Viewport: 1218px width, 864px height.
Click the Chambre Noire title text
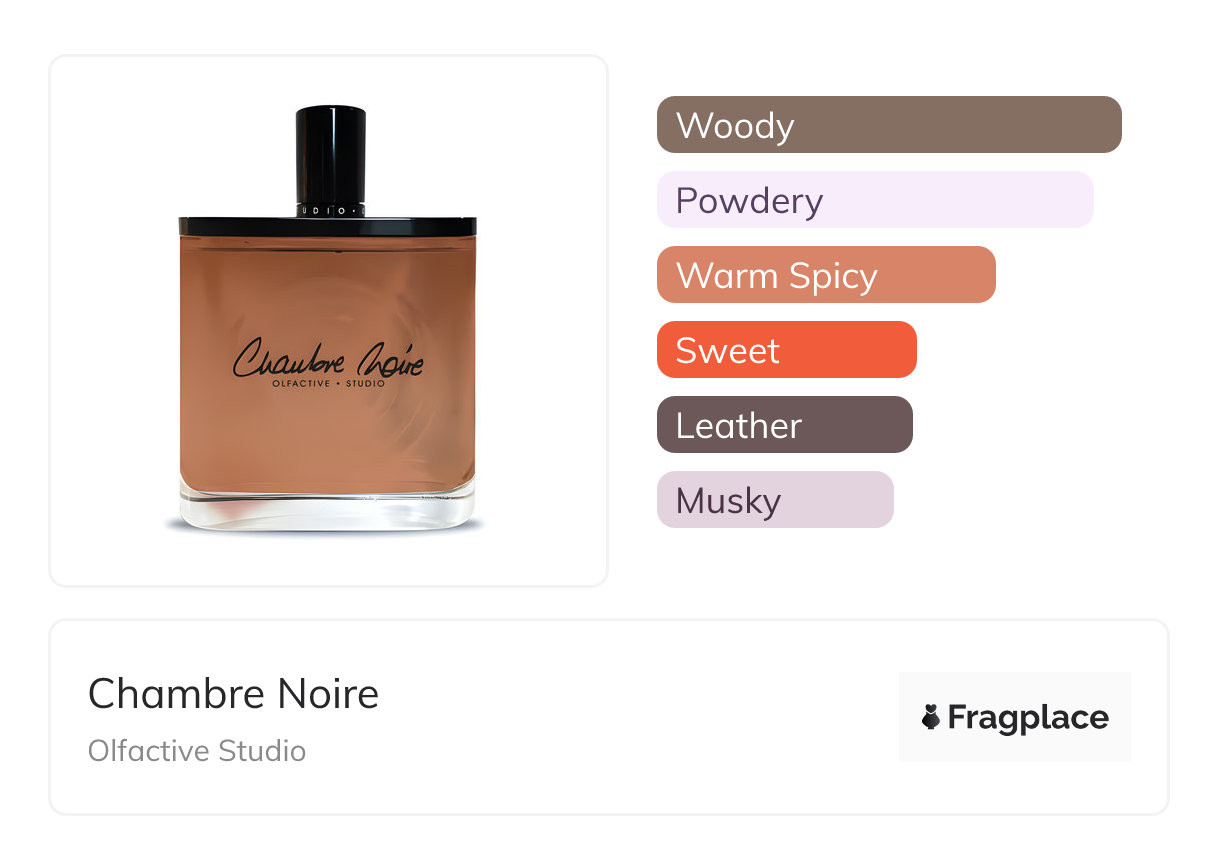(234, 693)
